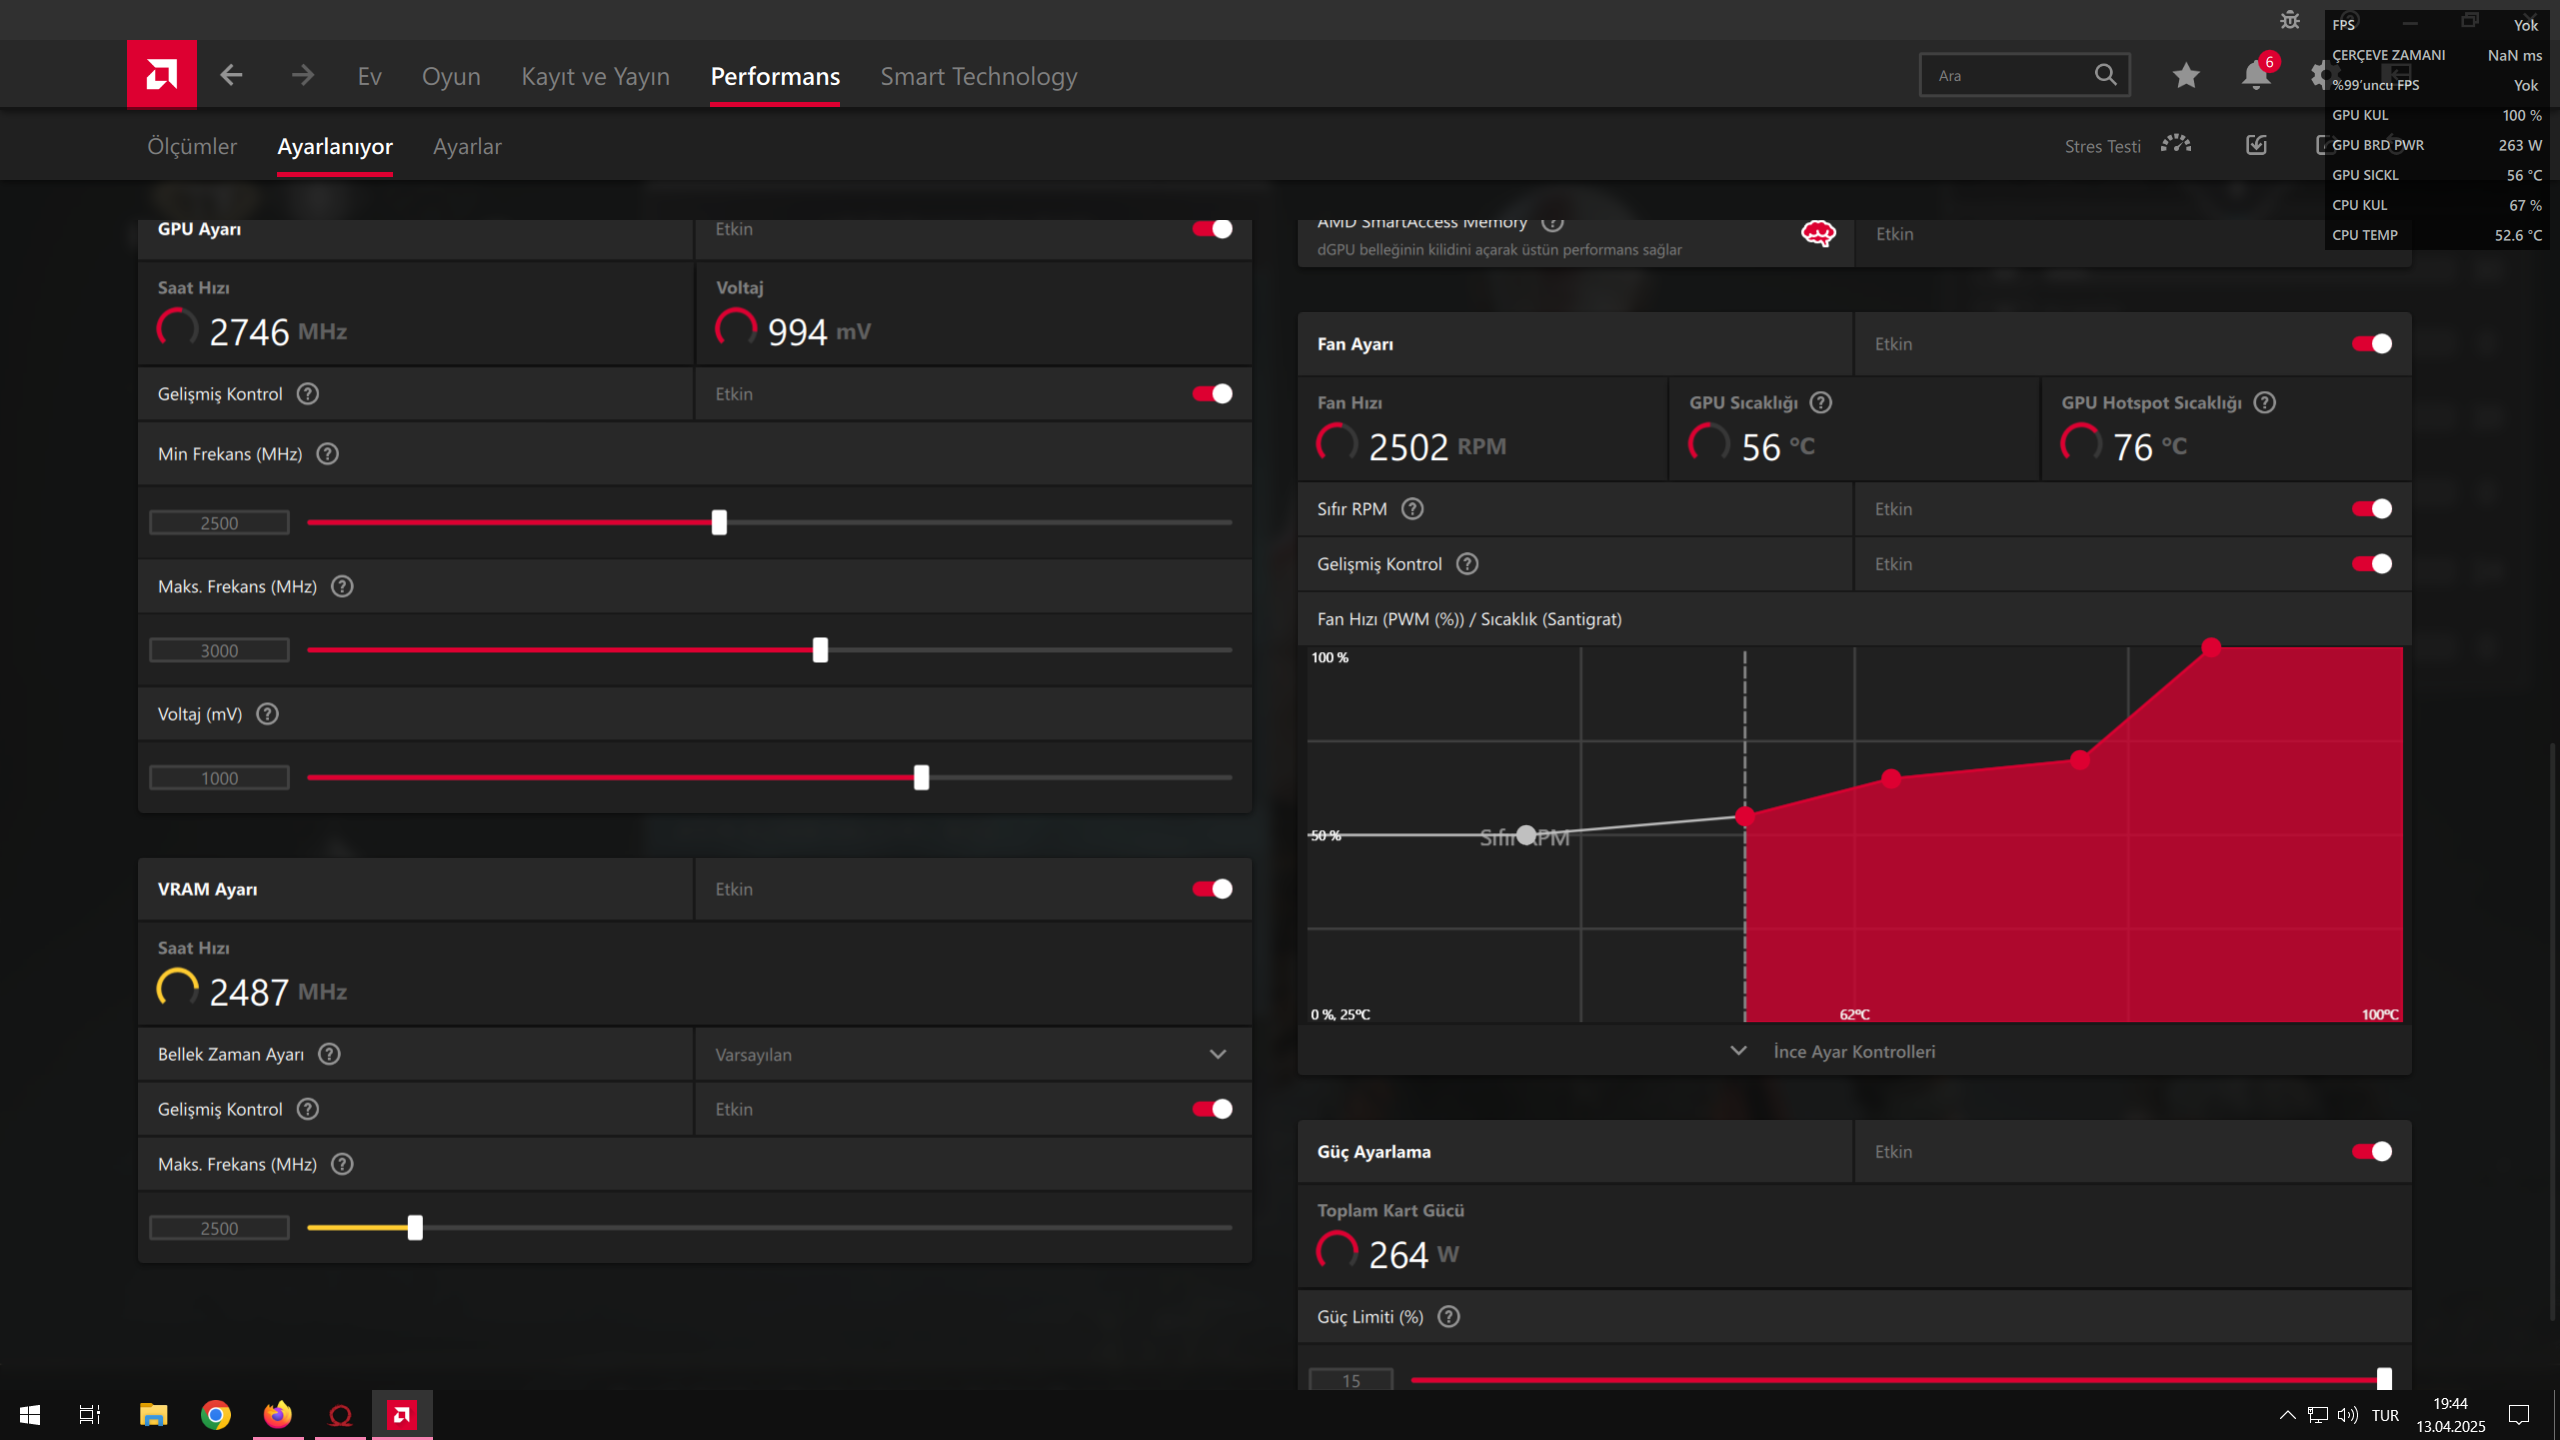Click the Stres Testi button

click(2102, 146)
